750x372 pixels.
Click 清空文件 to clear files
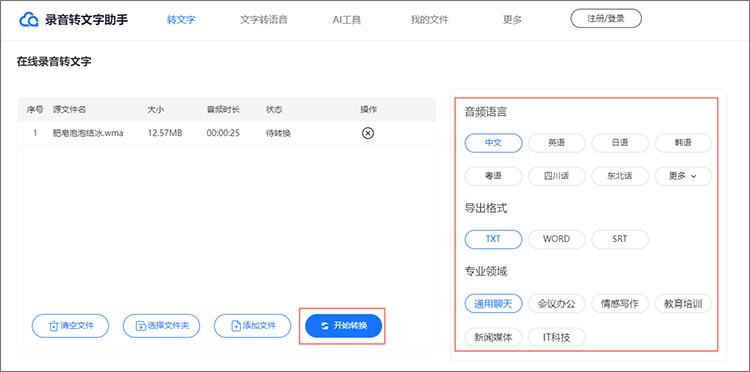70,326
